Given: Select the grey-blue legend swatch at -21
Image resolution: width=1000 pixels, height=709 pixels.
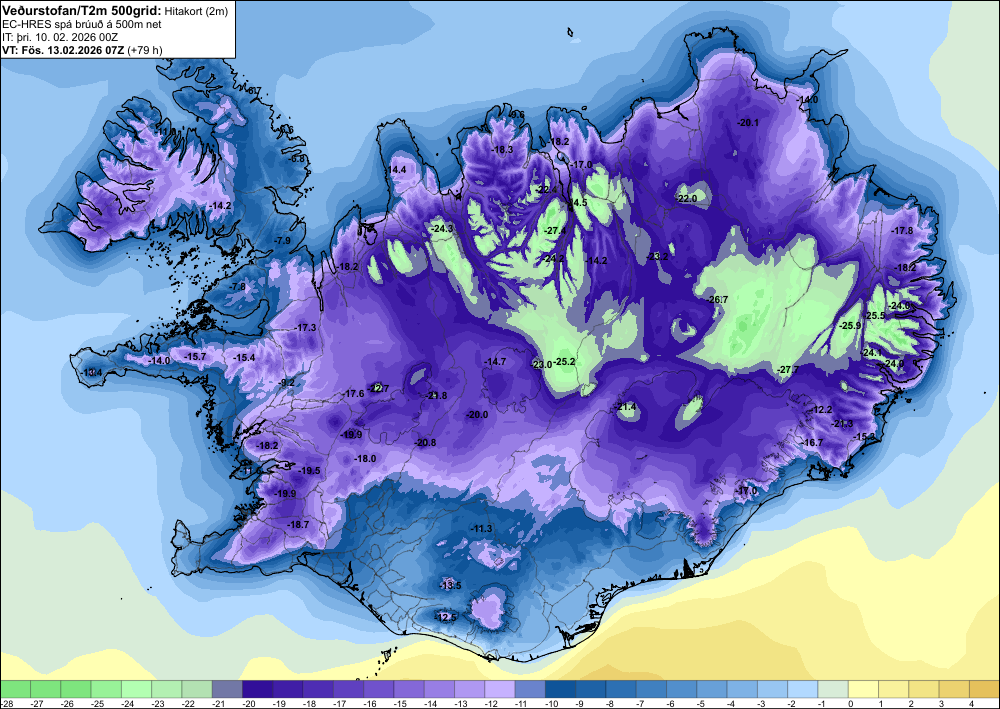Looking at the screenshot, I should pos(227,689).
